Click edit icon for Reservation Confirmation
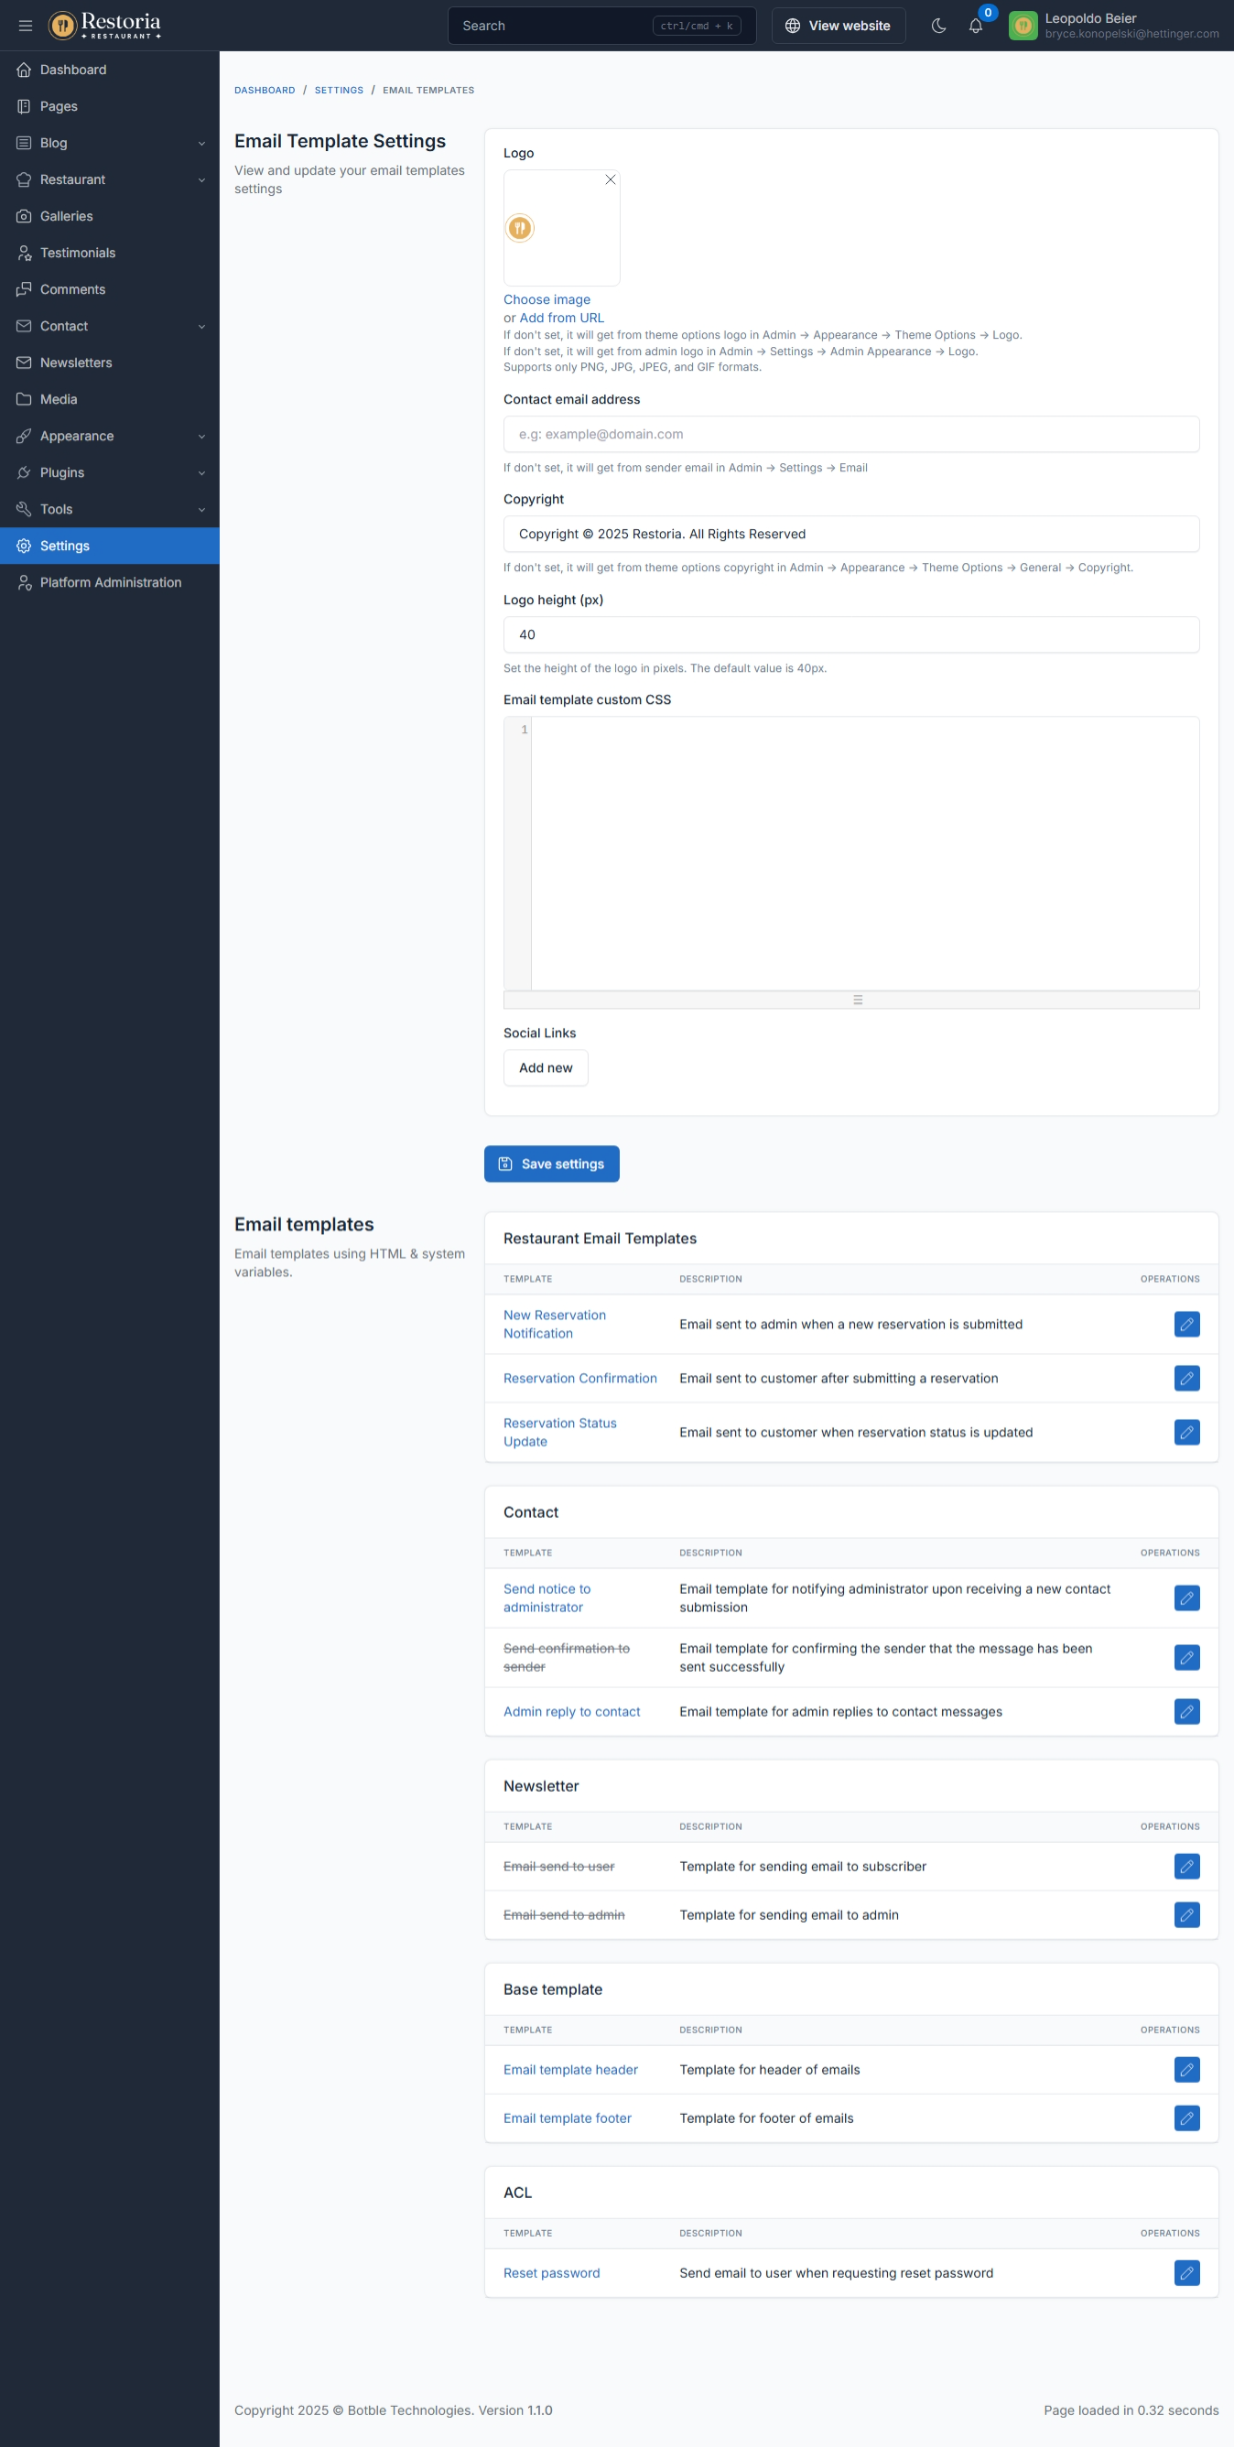 tap(1186, 1378)
